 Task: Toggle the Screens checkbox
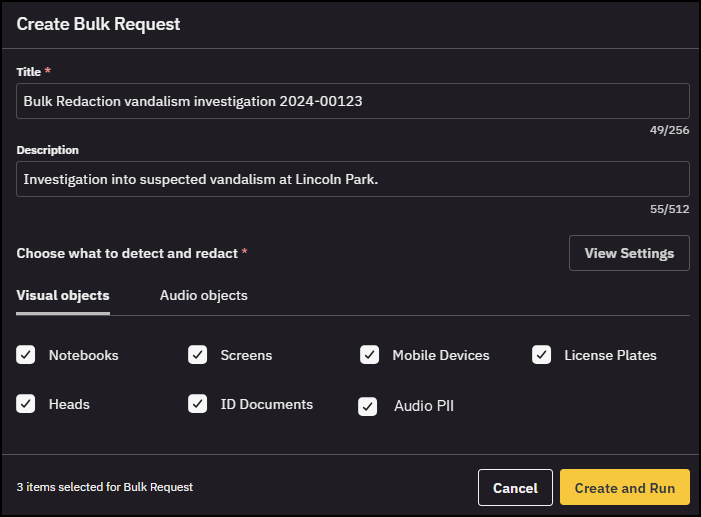pos(198,355)
